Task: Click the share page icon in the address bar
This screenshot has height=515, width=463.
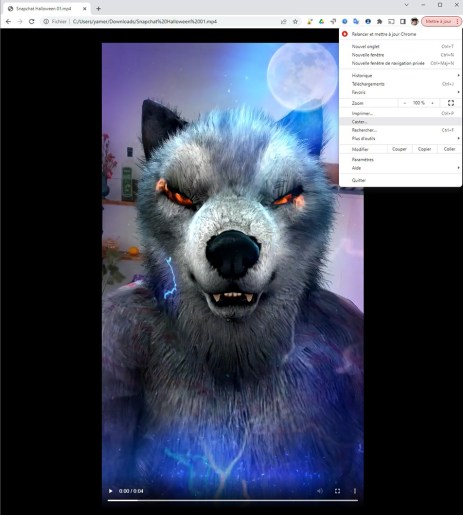Action: coord(284,22)
